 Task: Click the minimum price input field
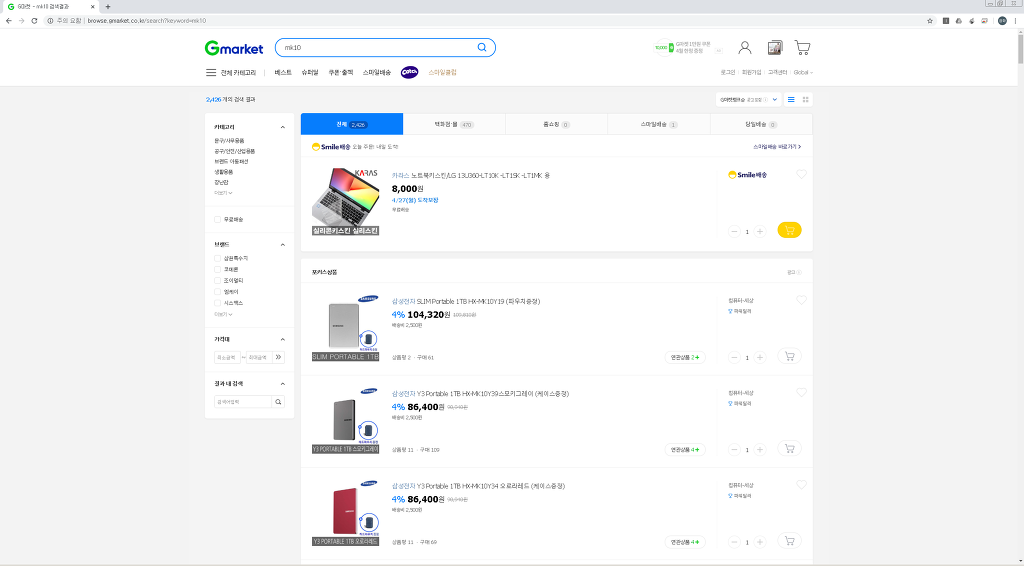[227, 357]
